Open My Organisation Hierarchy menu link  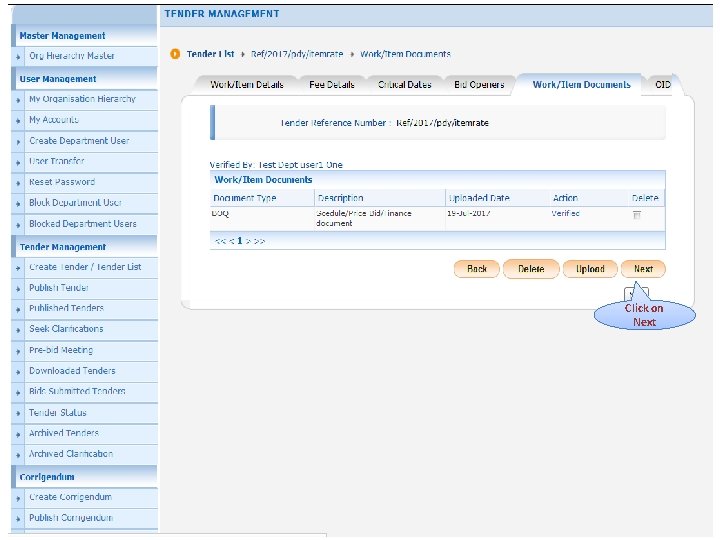click(x=82, y=99)
